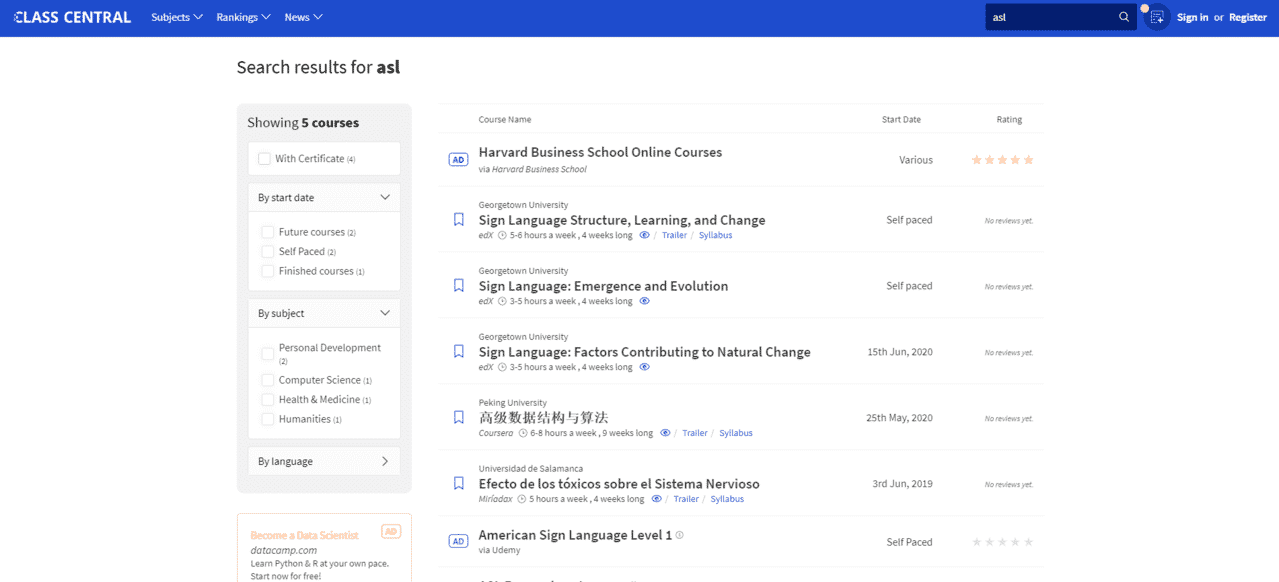The height and width of the screenshot is (582, 1279).
Task: Bookmark Sign Language: Emergence and Evolution
Action: pos(459,285)
